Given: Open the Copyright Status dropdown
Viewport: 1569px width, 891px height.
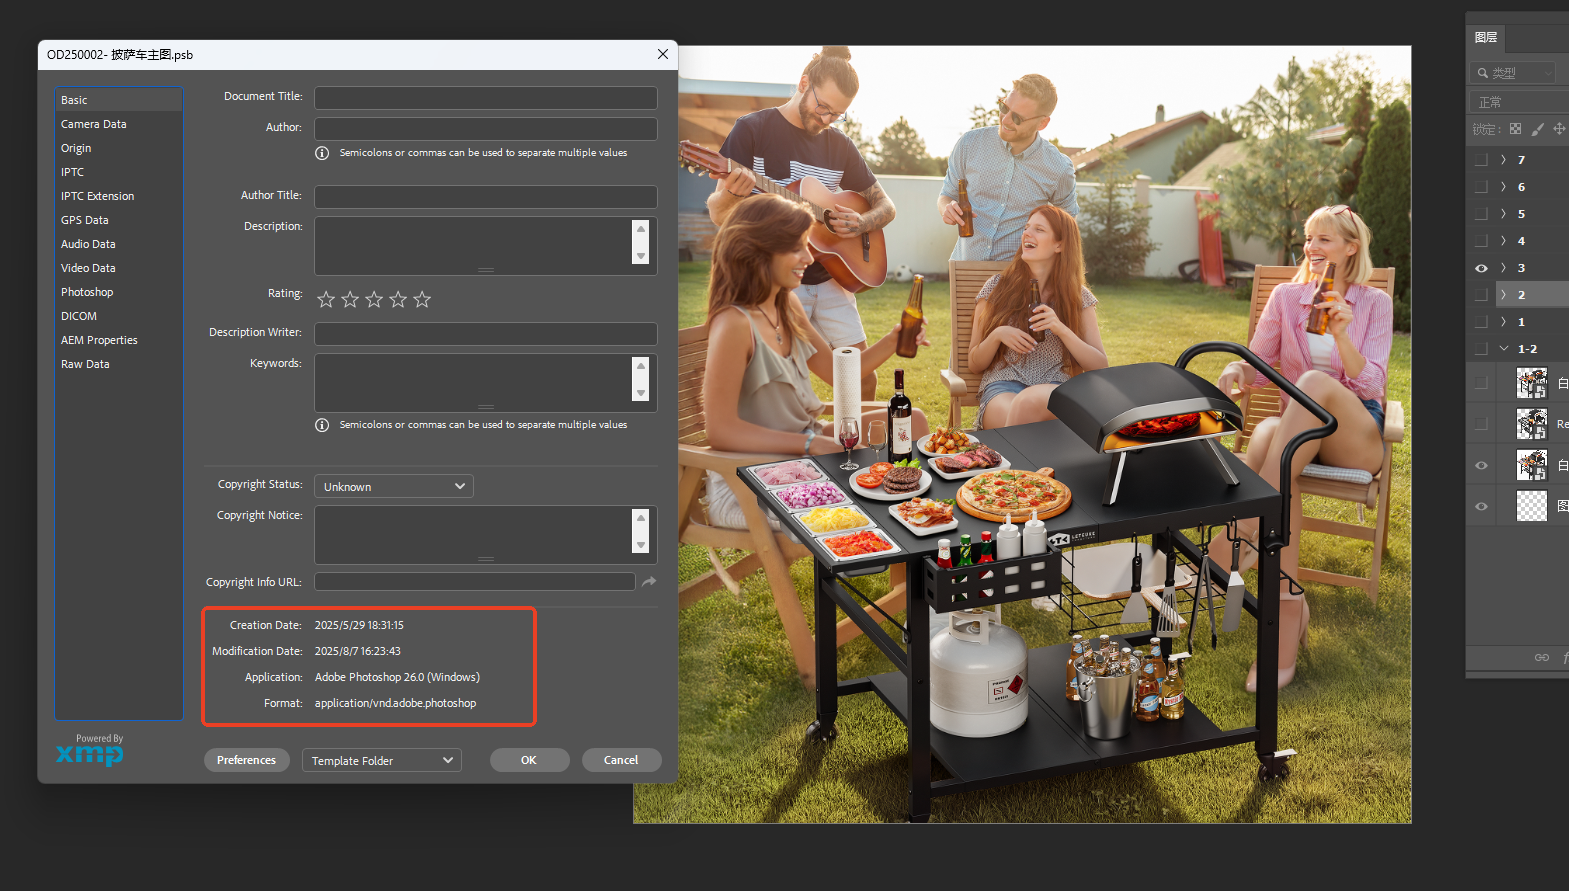Looking at the screenshot, I should tap(394, 486).
